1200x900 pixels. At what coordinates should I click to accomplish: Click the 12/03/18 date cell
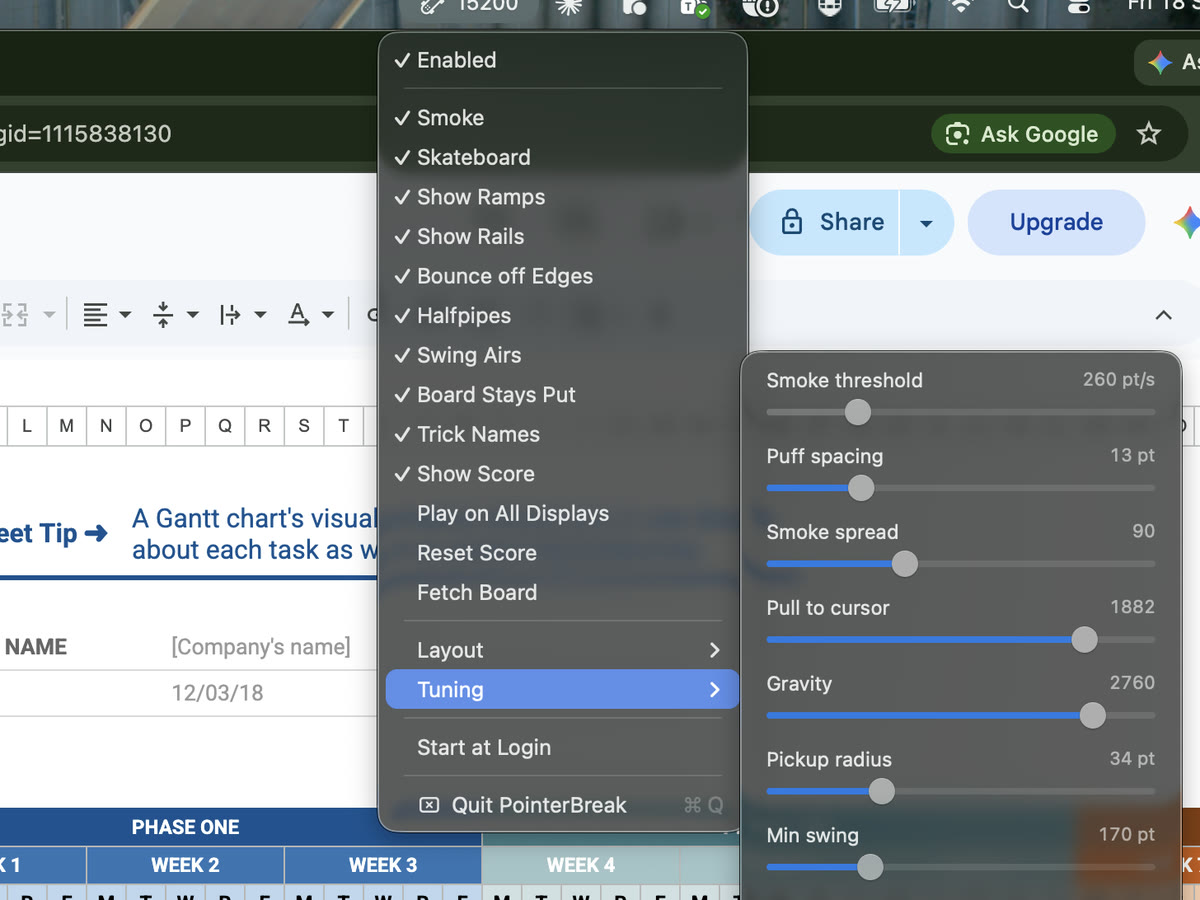point(217,693)
